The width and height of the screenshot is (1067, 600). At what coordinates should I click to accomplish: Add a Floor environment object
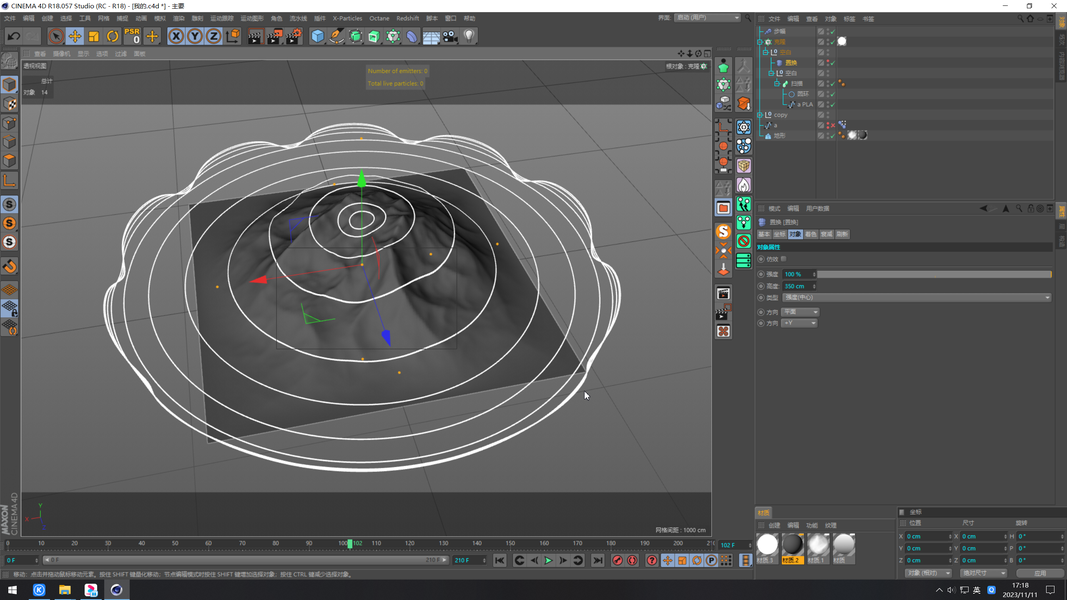[x=431, y=36]
